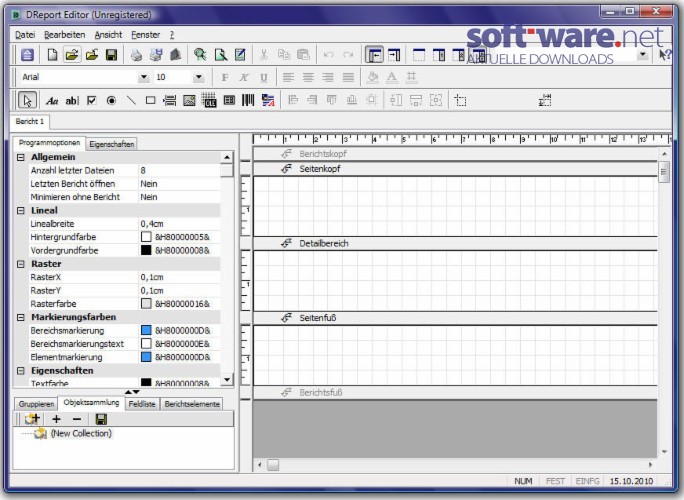
Task: Apply italic formatting with K button
Action: click(244, 78)
